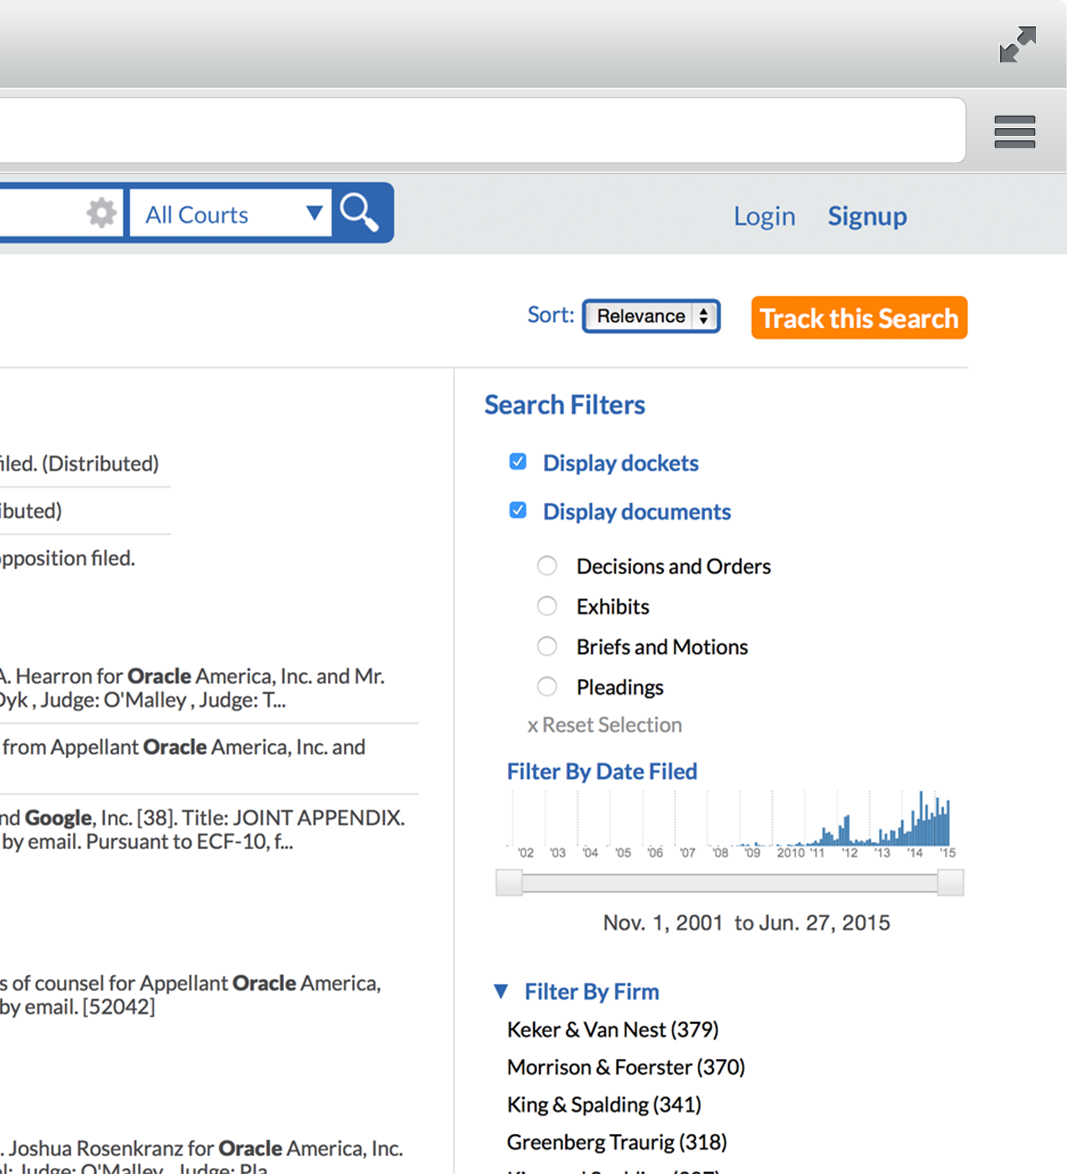Open the Sort Relevance dropdown
The width and height of the screenshot is (1072, 1174).
[x=651, y=316]
